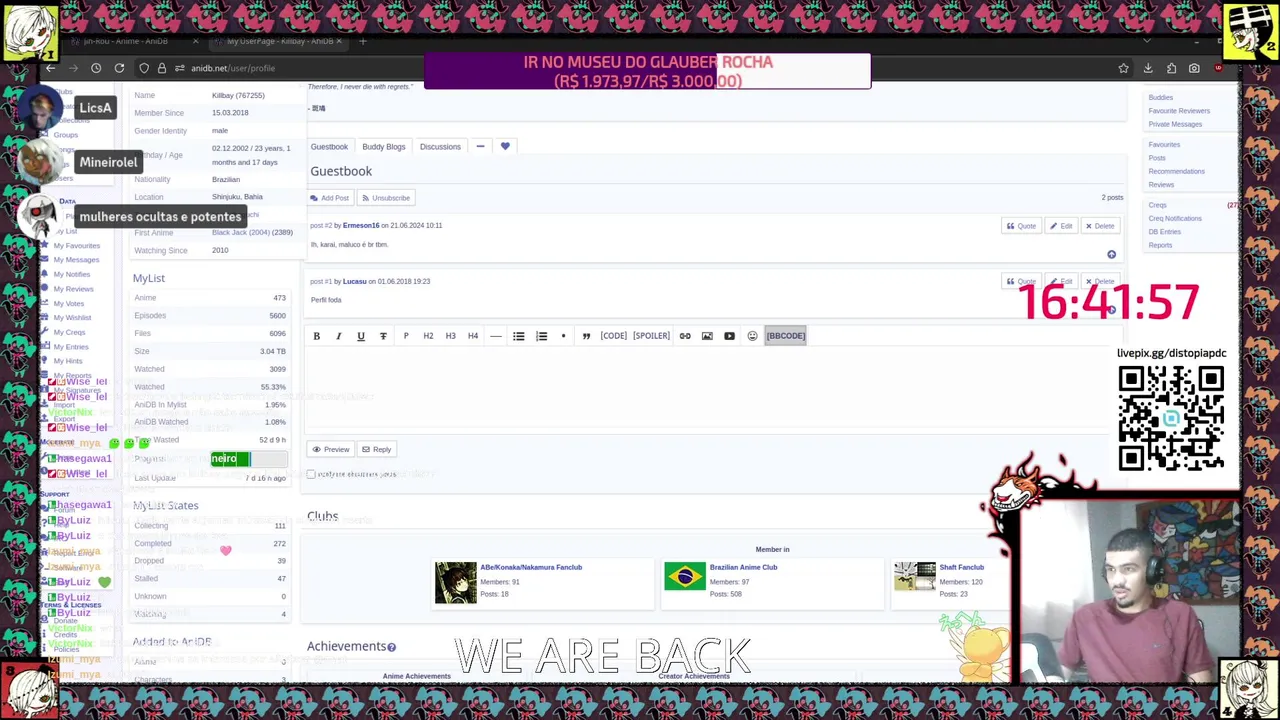Insert CODE tag in editor
This screenshot has height=720, width=1280.
click(614, 336)
